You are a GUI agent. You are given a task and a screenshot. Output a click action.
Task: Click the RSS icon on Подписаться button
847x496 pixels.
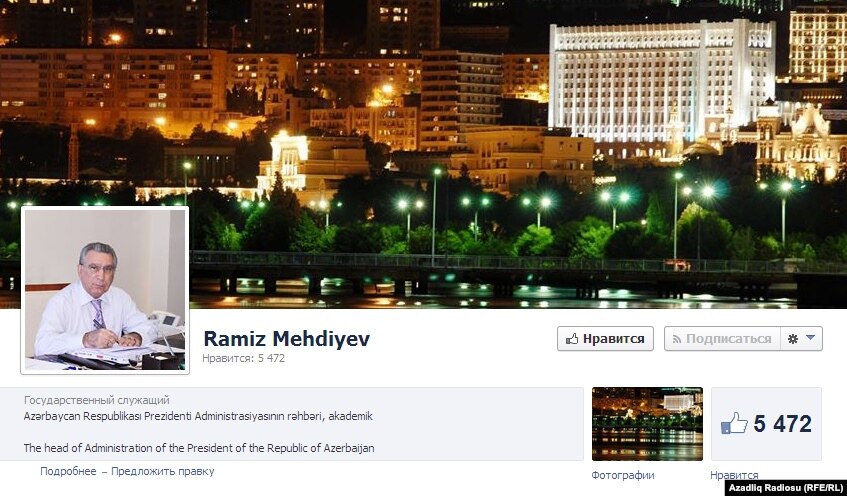pos(676,339)
